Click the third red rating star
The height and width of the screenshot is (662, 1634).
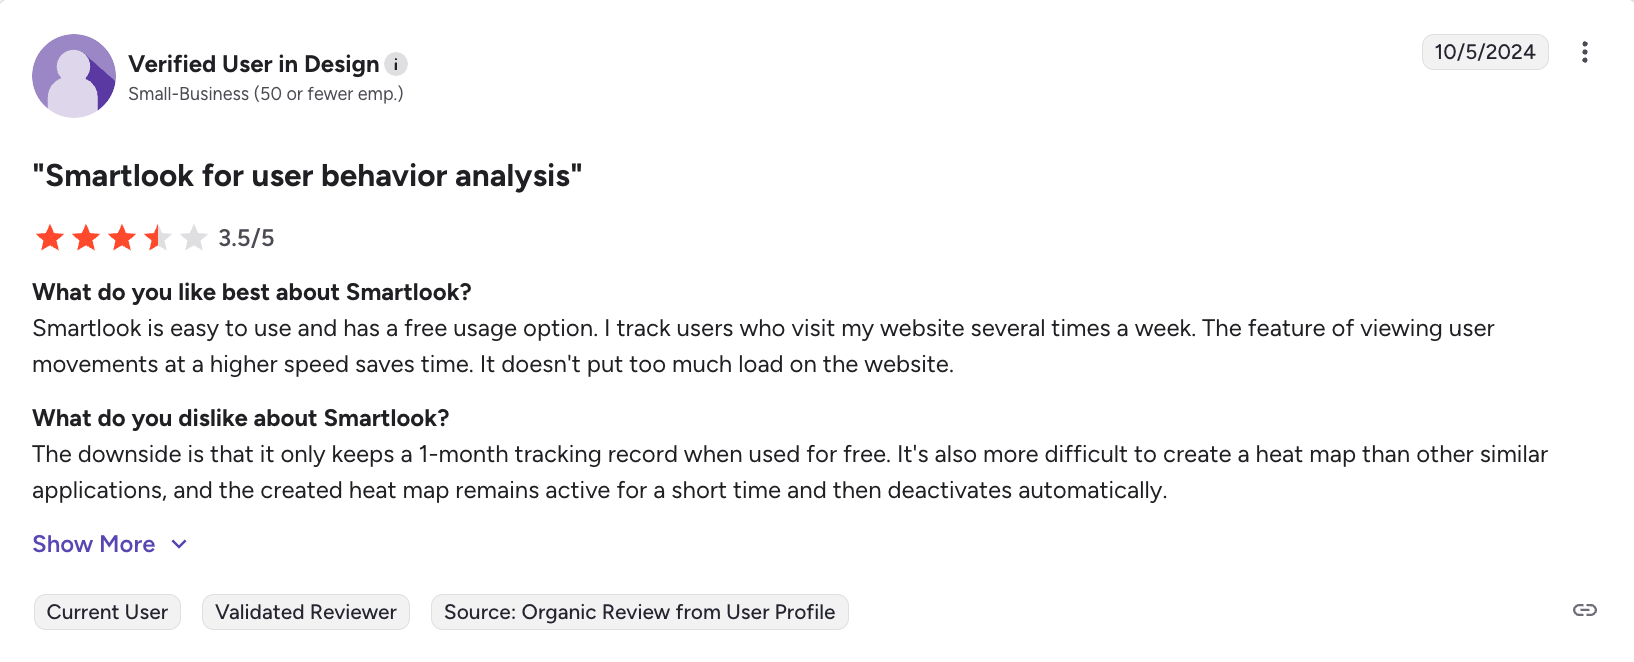pyautogui.click(x=122, y=238)
